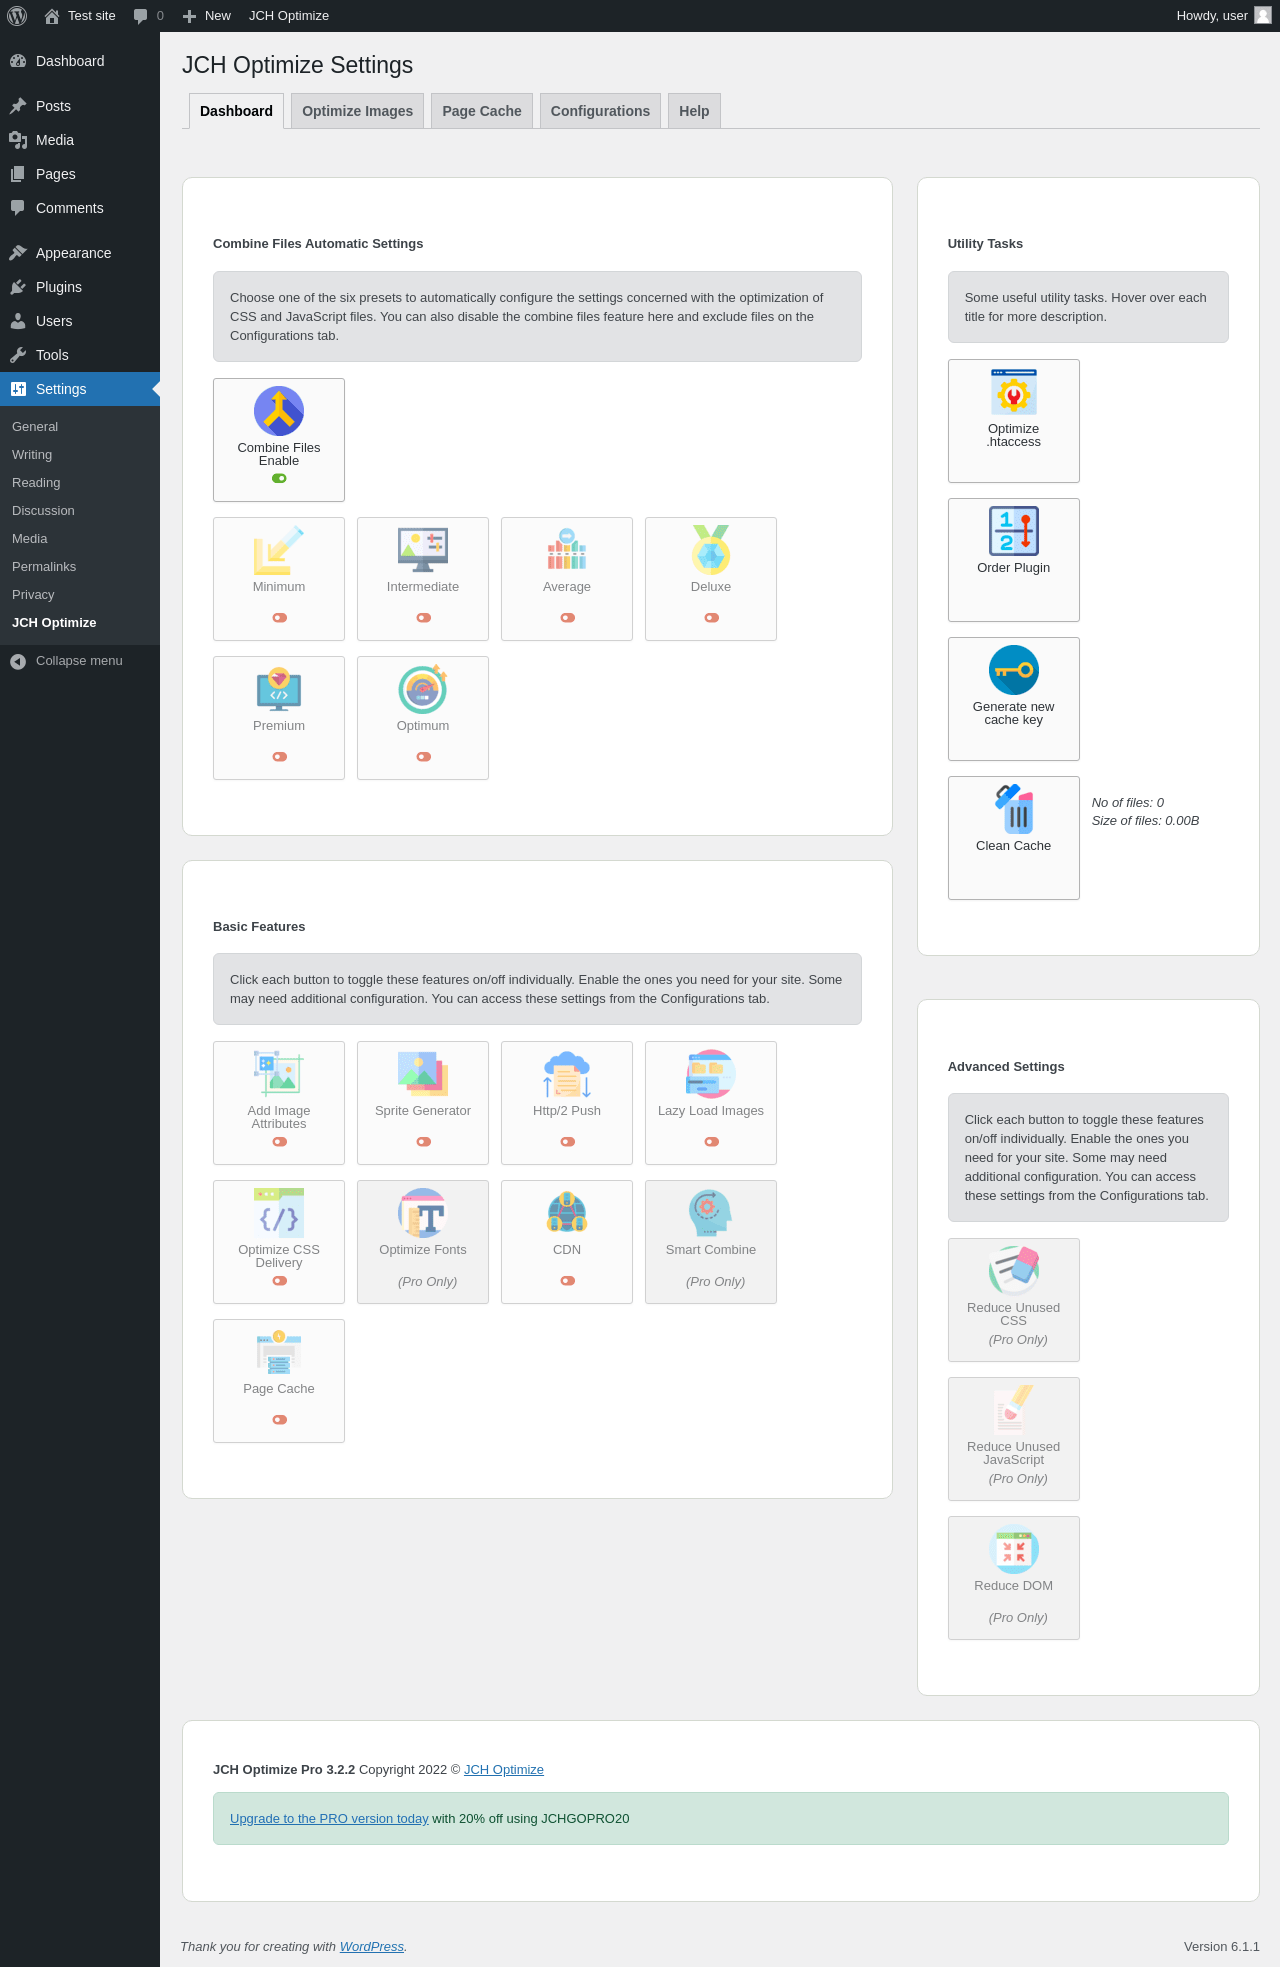The width and height of the screenshot is (1280, 1967).
Task: Select the Intermediate preset icon
Action: (x=423, y=550)
